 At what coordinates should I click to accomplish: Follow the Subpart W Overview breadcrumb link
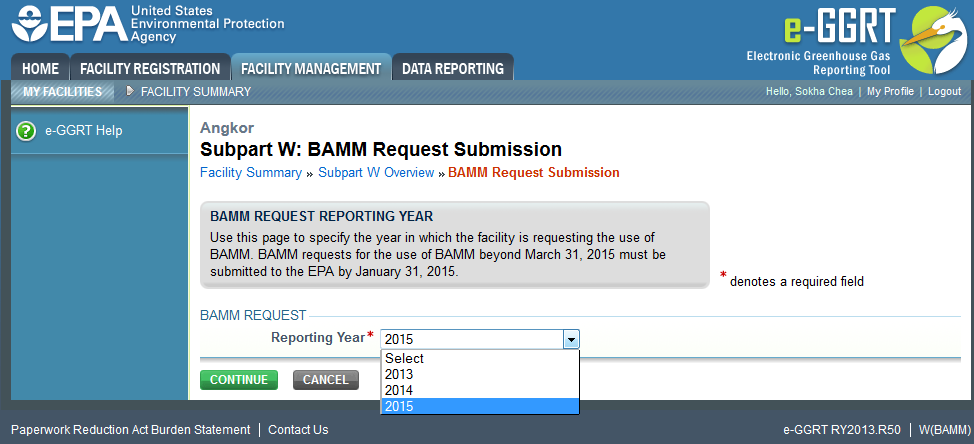click(376, 173)
